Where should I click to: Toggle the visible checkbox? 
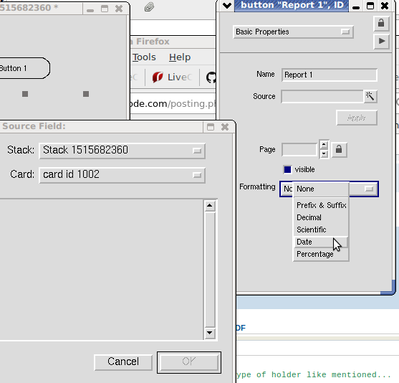(287, 169)
